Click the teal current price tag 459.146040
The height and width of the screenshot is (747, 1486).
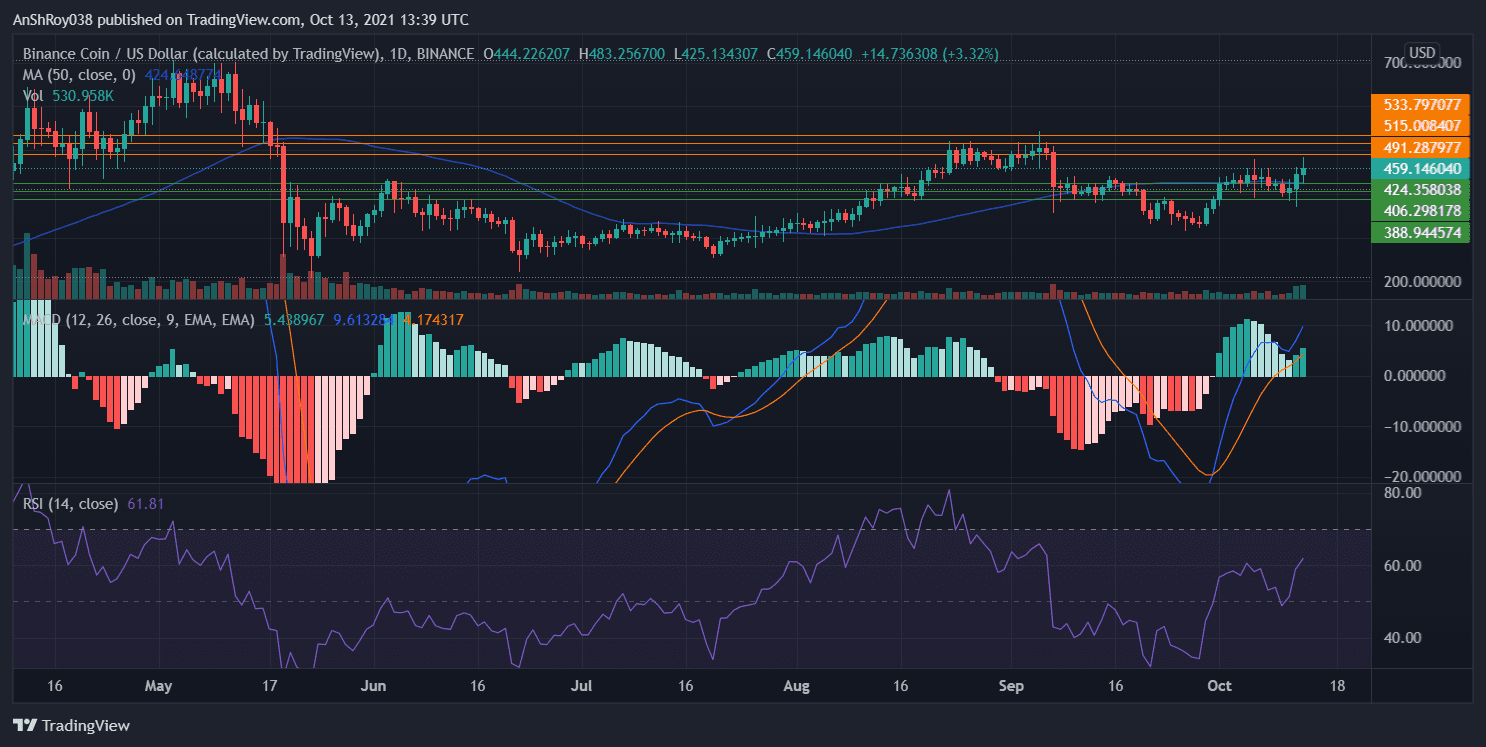tap(1419, 169)
